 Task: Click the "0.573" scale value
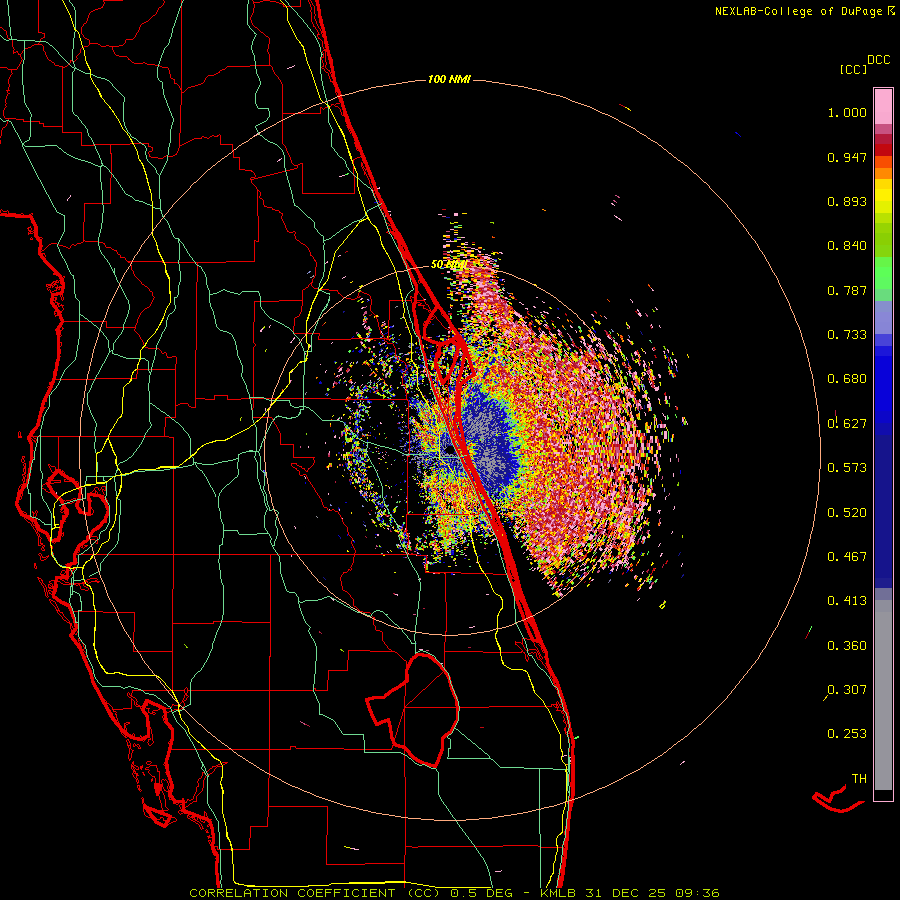point(847,468)
